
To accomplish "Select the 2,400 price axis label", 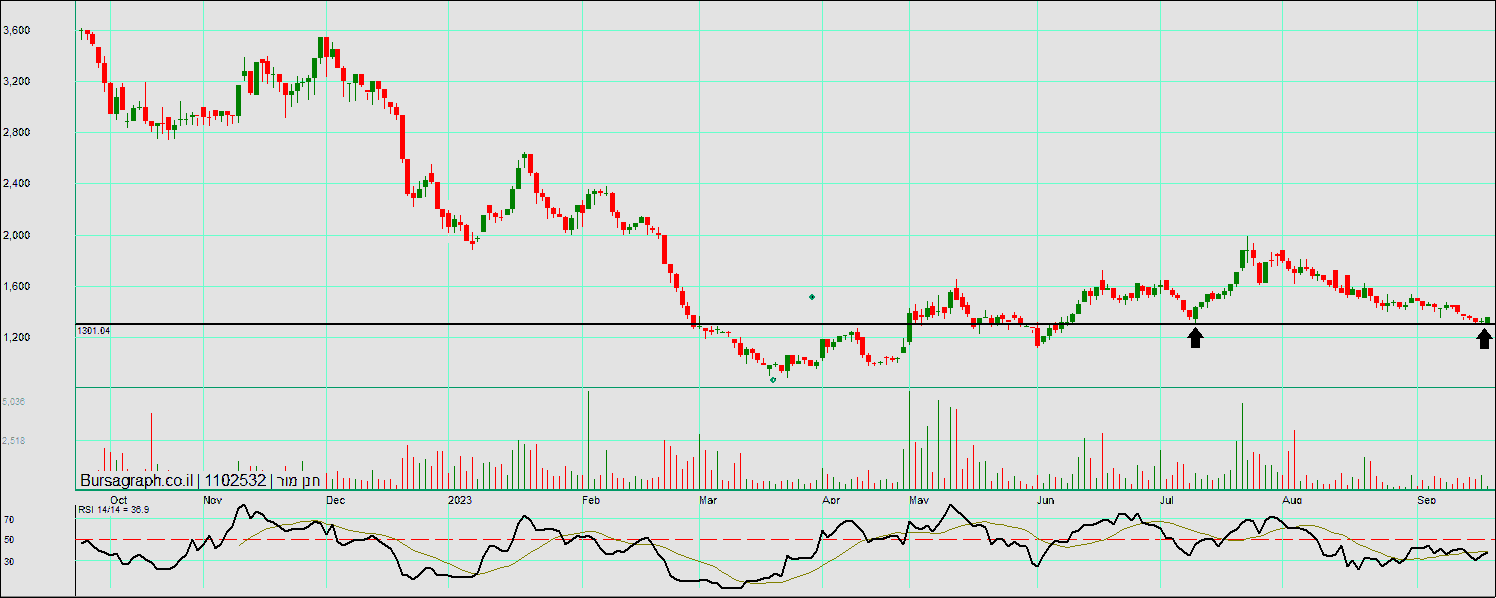I will tap(17, 183).
